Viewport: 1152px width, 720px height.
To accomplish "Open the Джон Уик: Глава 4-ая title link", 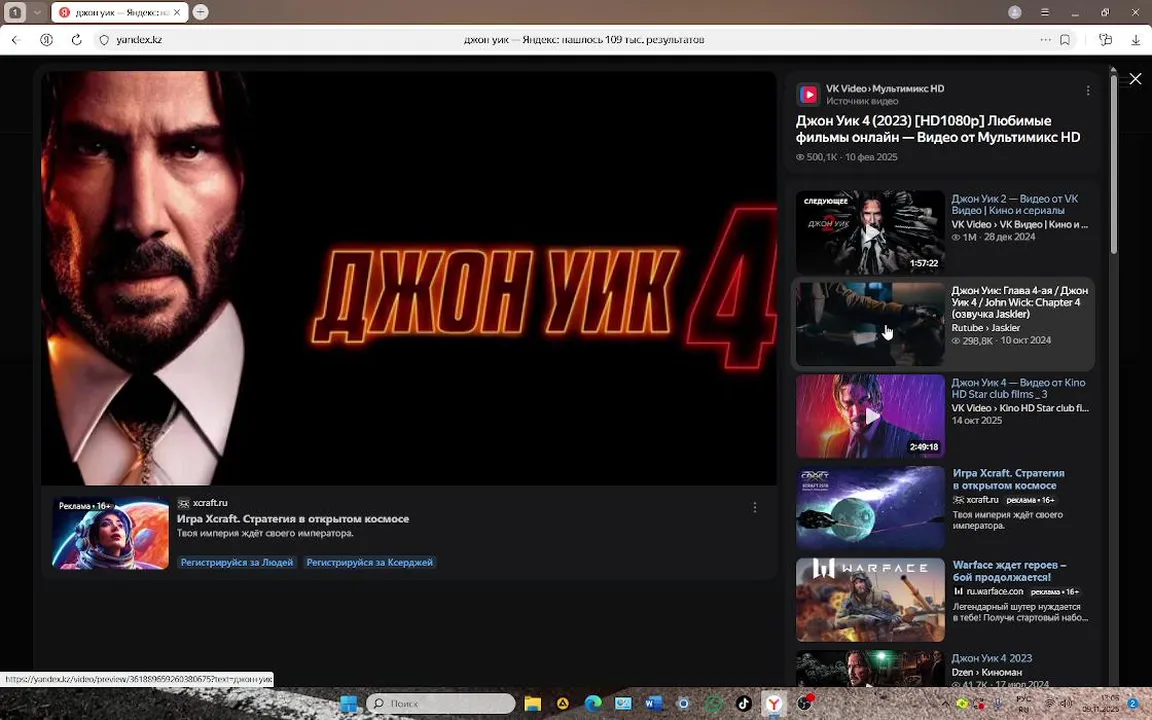I will coord(1020,302).
